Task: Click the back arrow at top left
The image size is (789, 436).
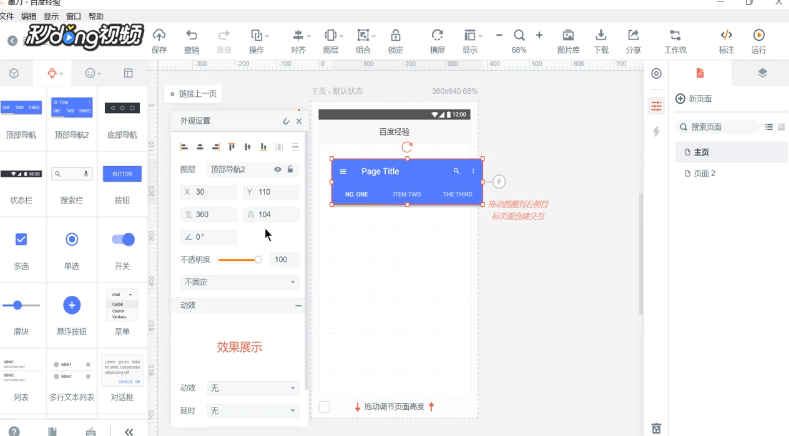Action: tap(13, 41)
